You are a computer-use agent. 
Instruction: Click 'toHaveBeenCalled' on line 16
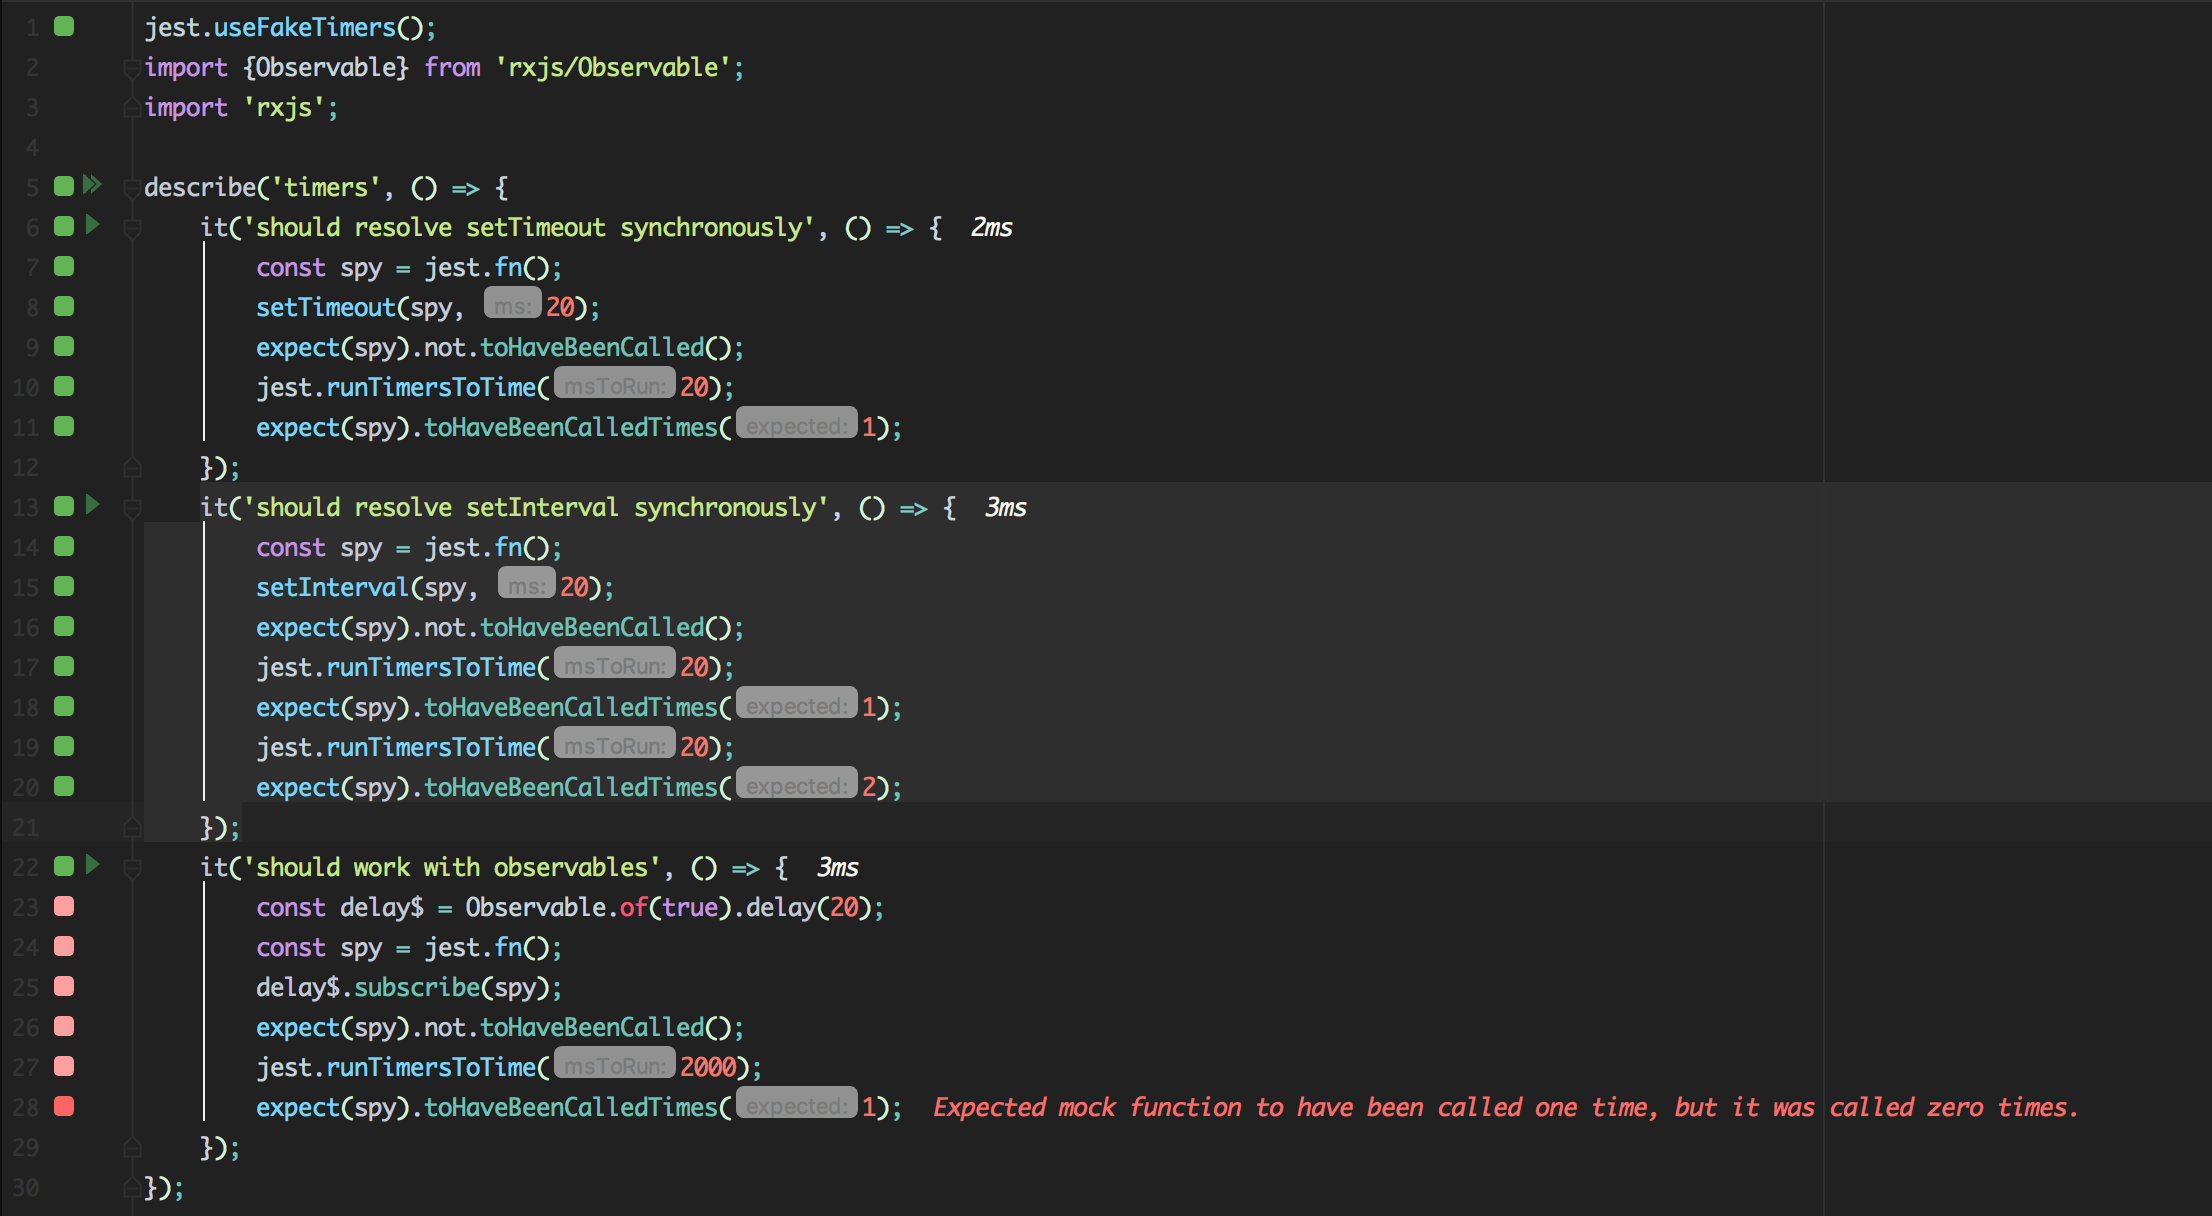pos(593,627)
